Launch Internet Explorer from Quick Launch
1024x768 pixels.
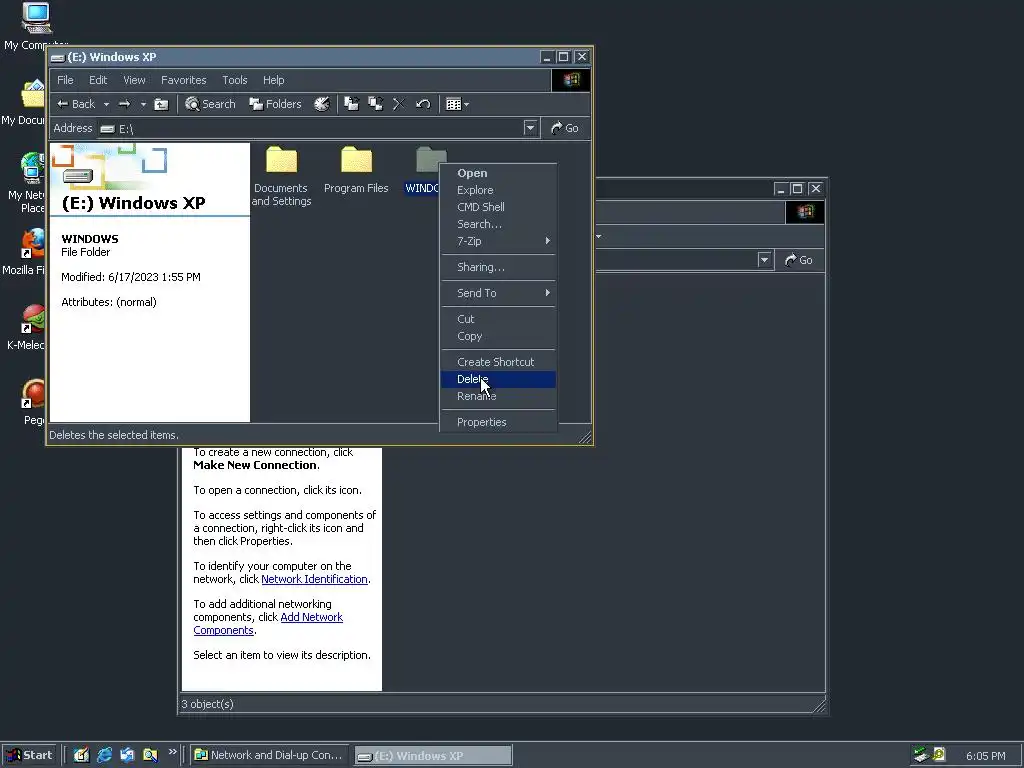click(104, 755)
